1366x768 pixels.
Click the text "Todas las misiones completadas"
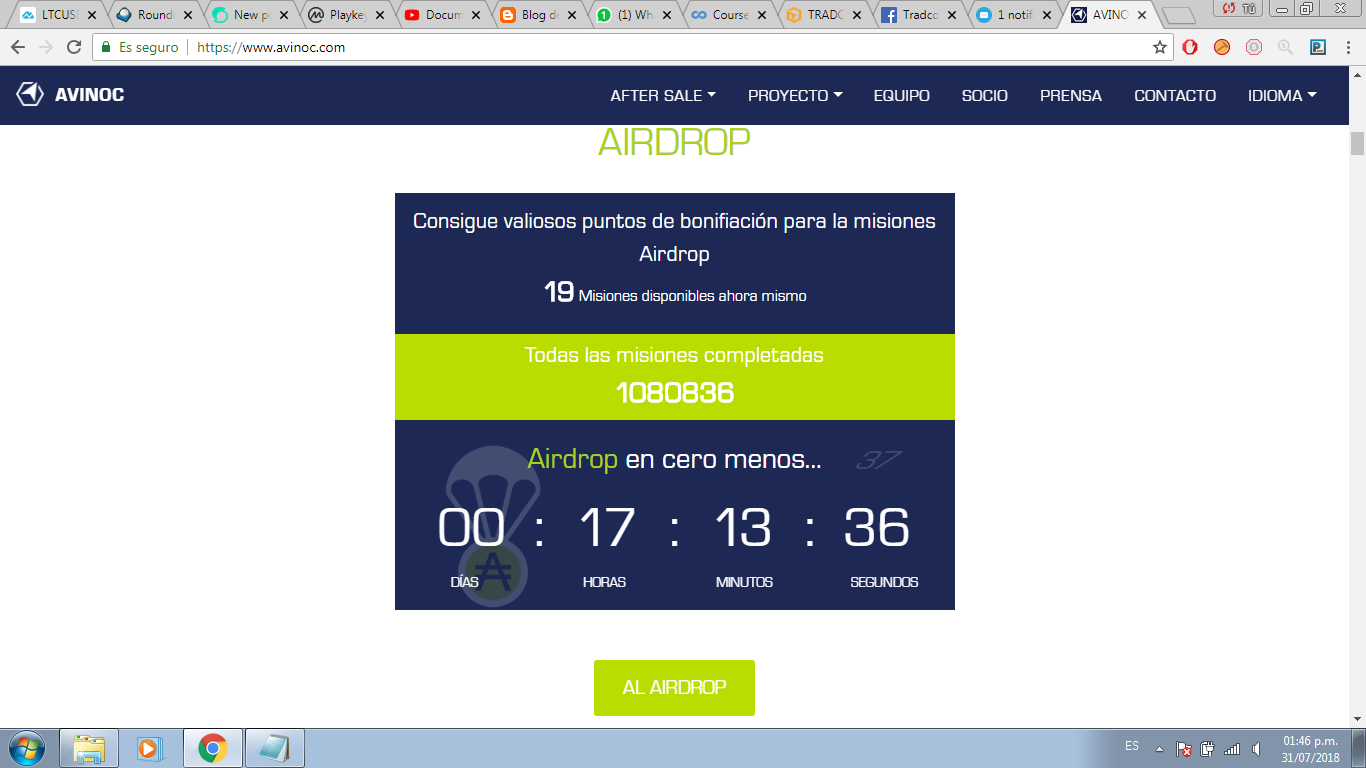[674, 355]
